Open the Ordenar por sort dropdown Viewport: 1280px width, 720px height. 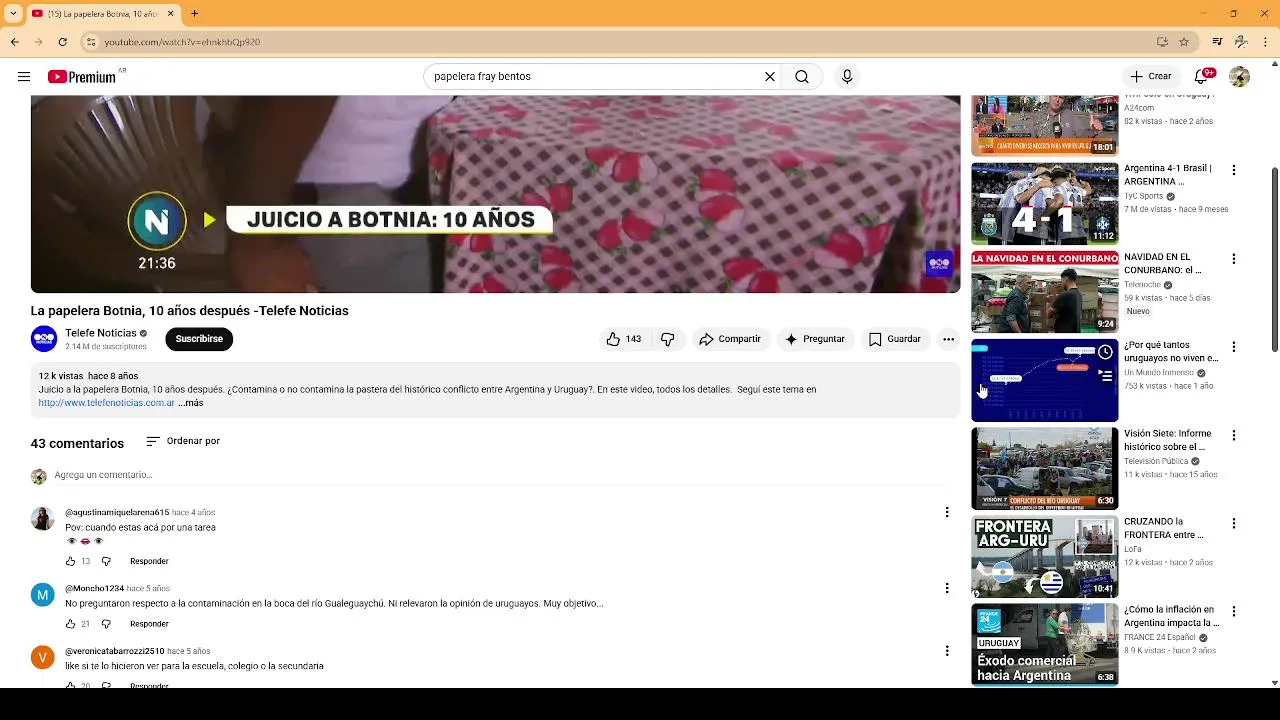[183, 441]
